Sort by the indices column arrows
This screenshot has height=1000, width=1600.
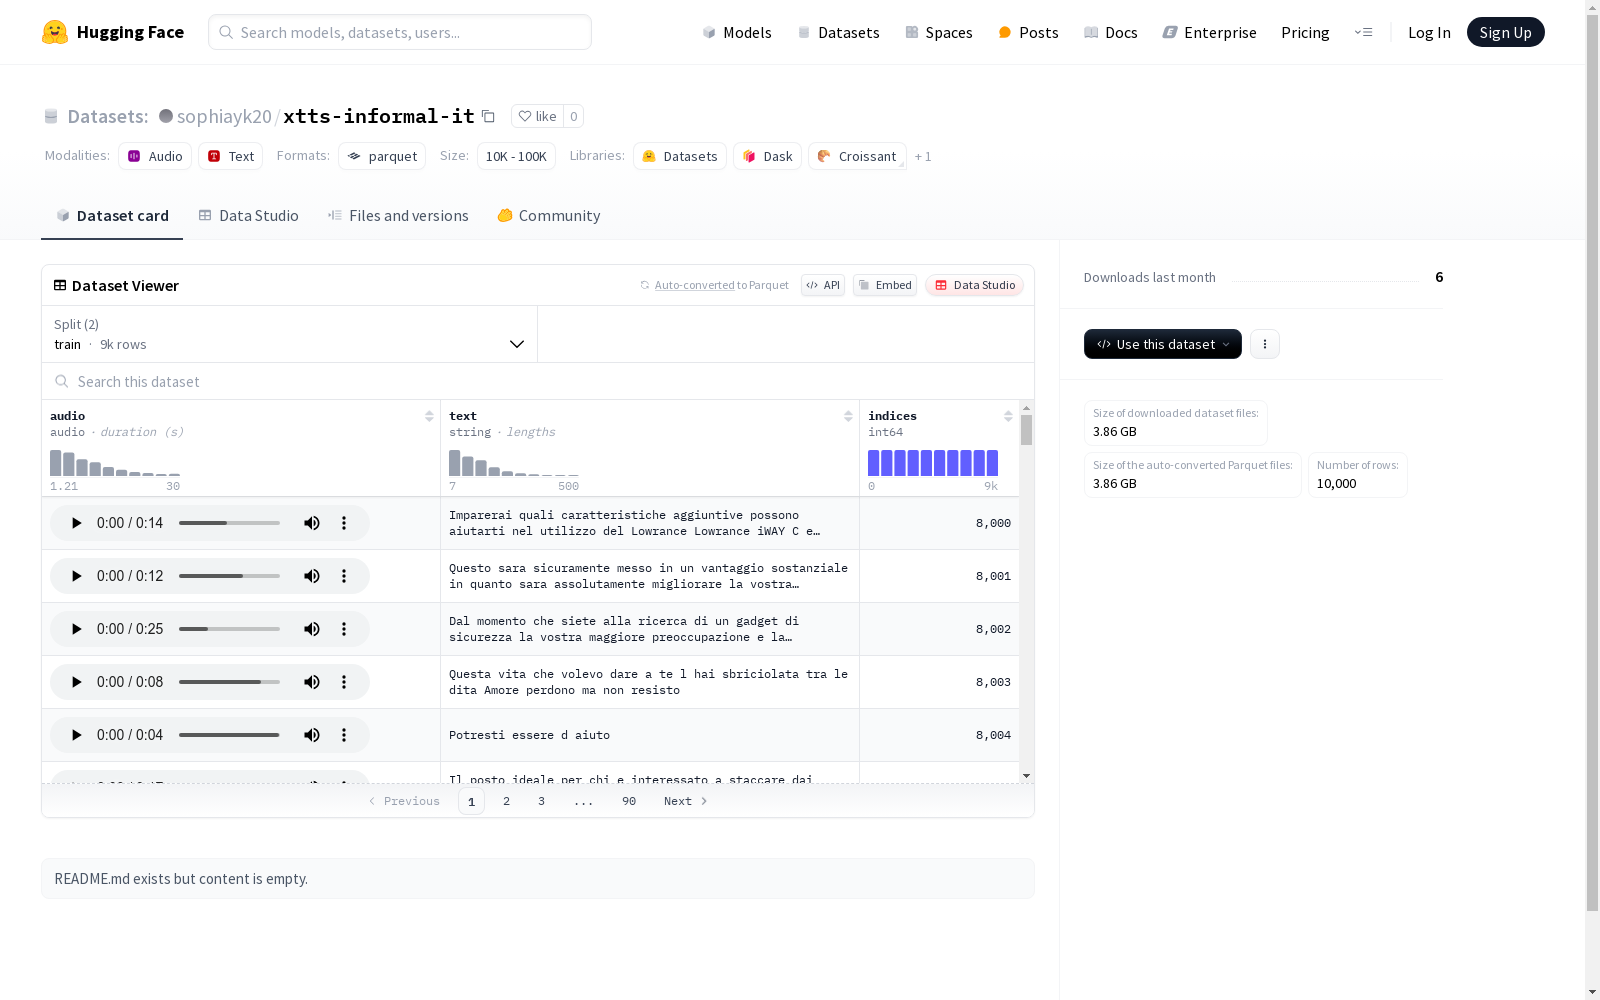pyautogui.click(x=1008, y=416)
